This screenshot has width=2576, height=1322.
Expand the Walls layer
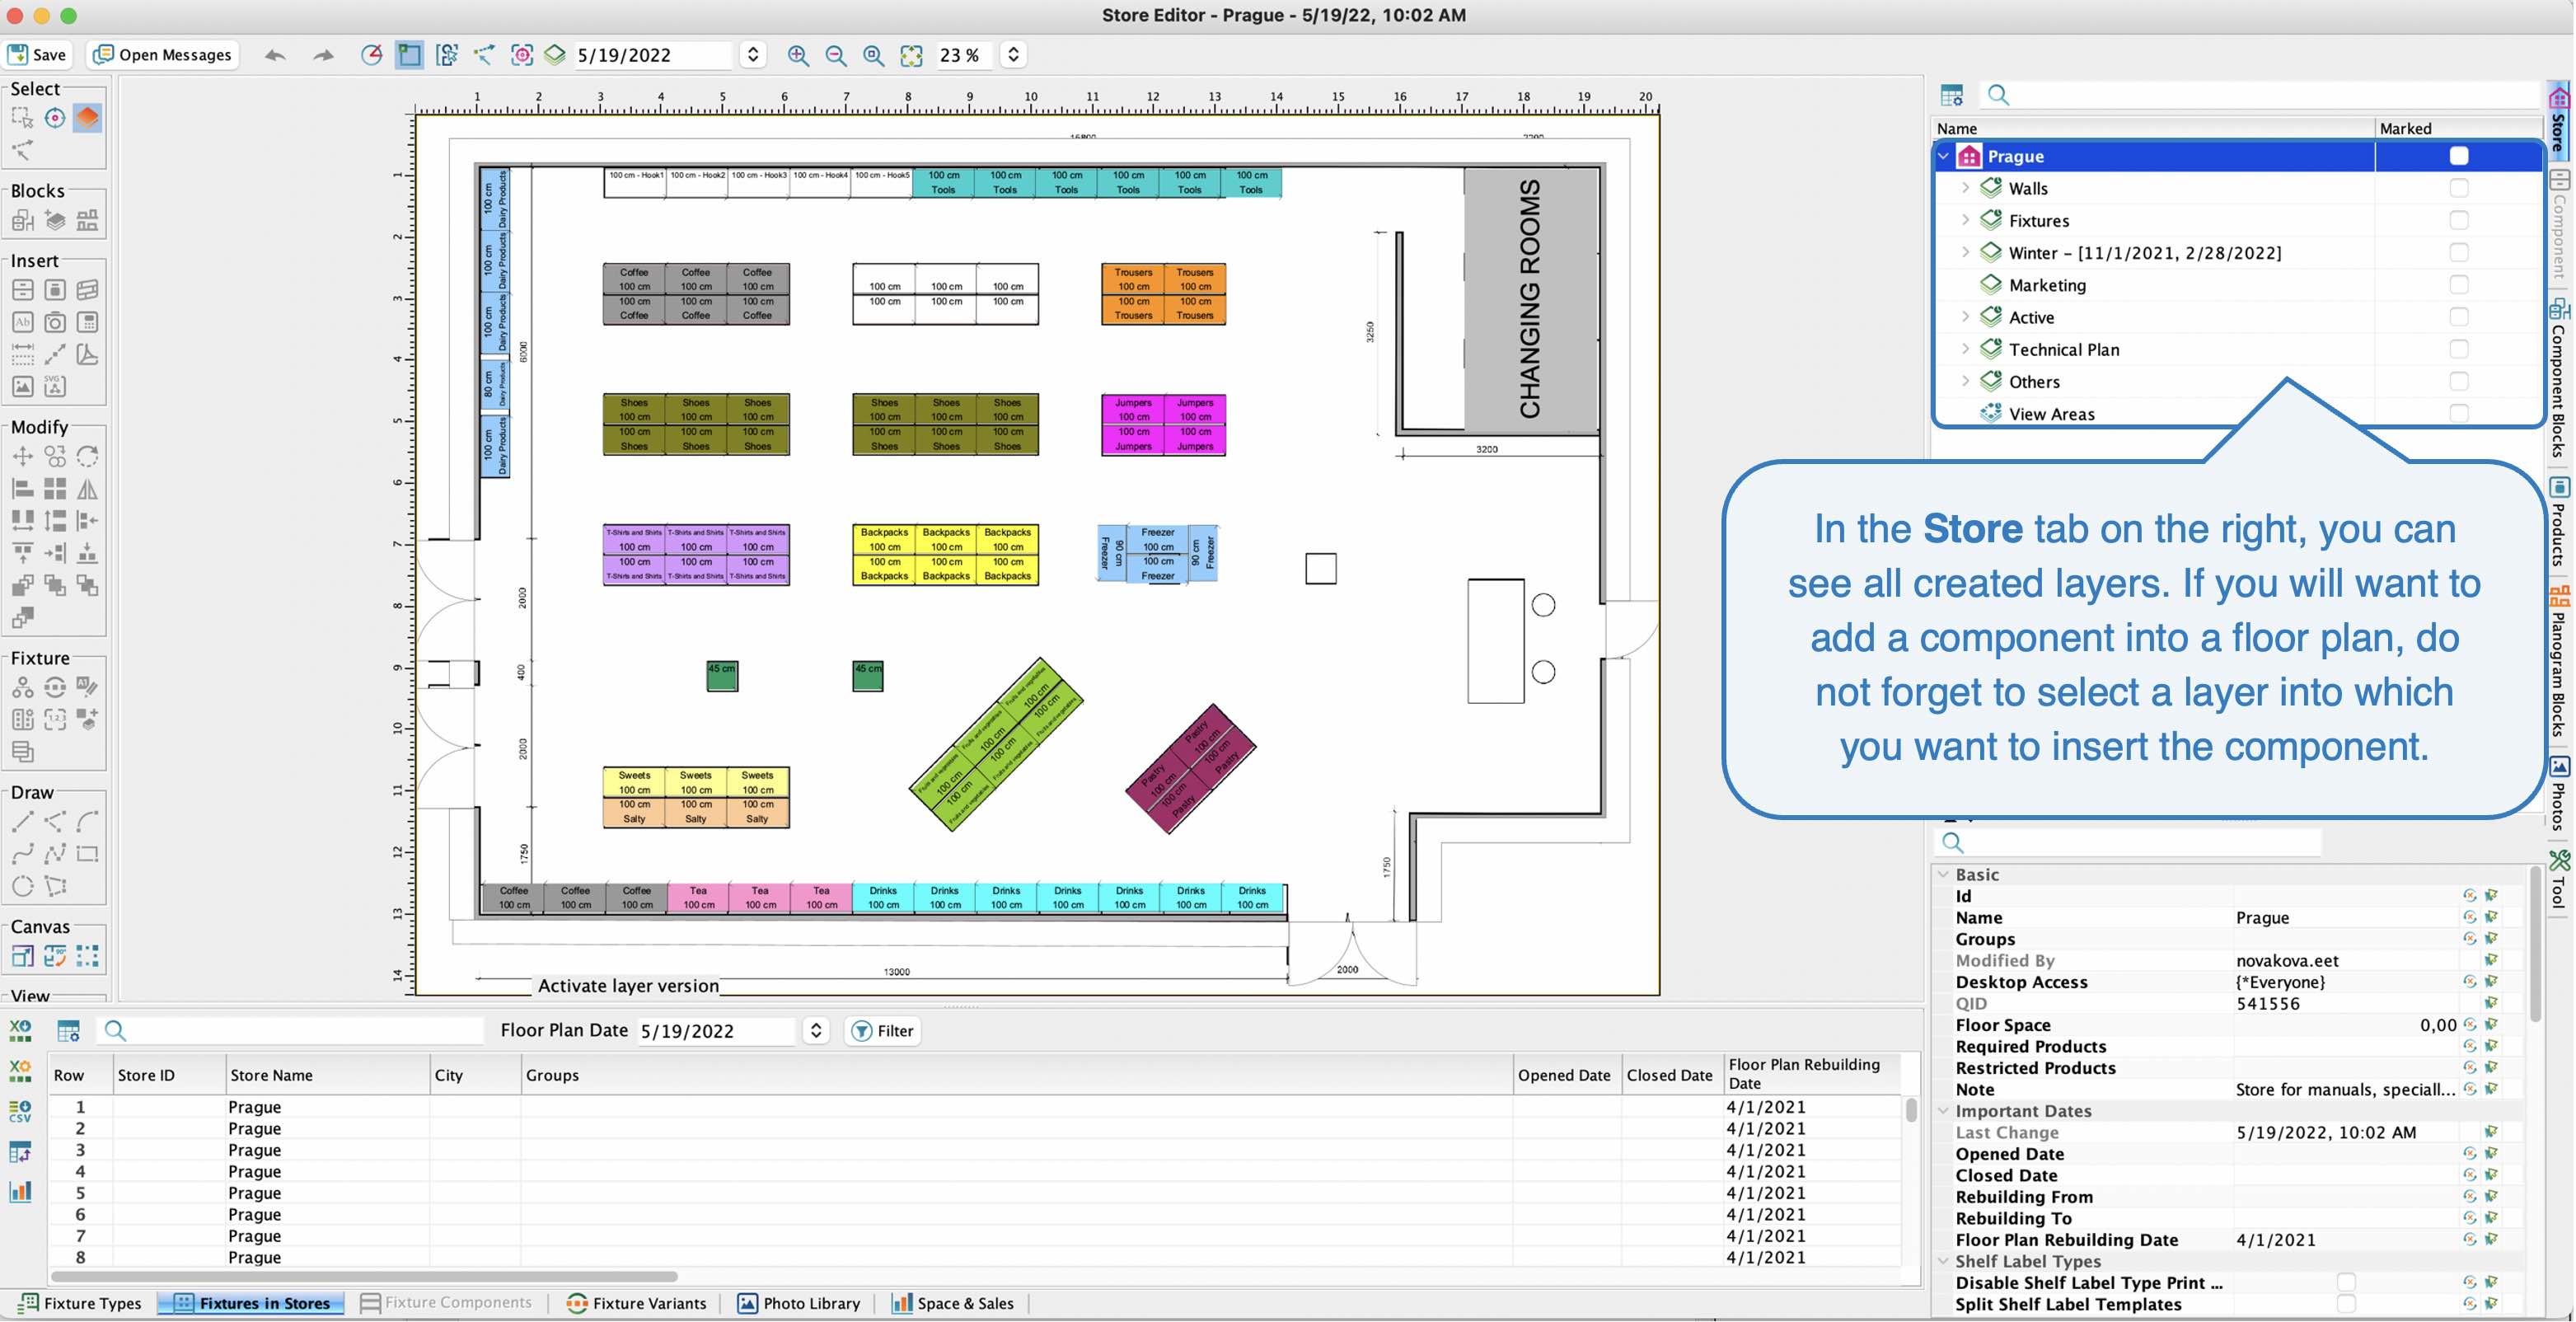pos(1965,188)
